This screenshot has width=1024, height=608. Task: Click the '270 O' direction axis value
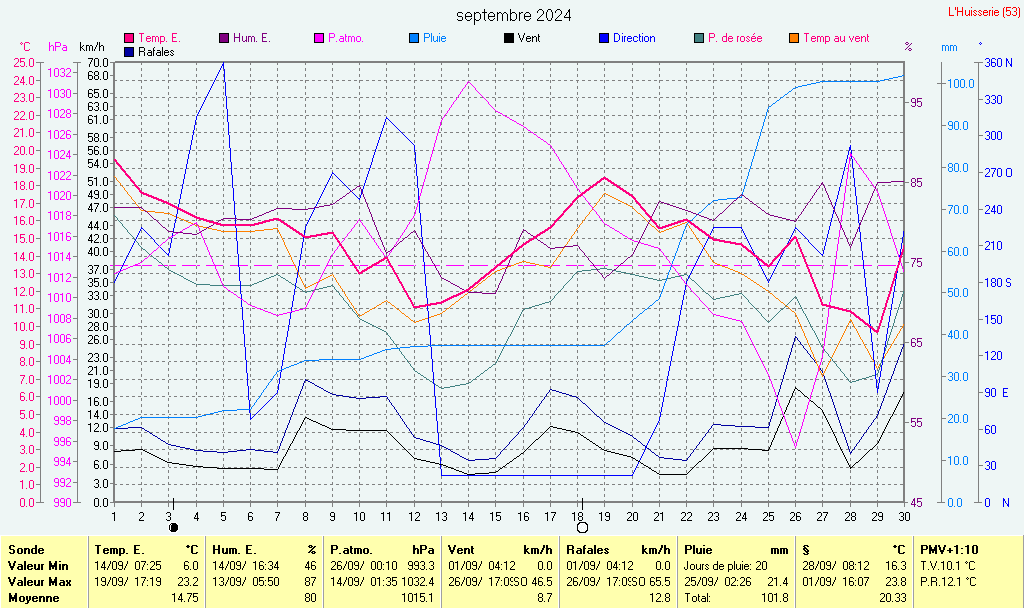click(x=999, y=173)
